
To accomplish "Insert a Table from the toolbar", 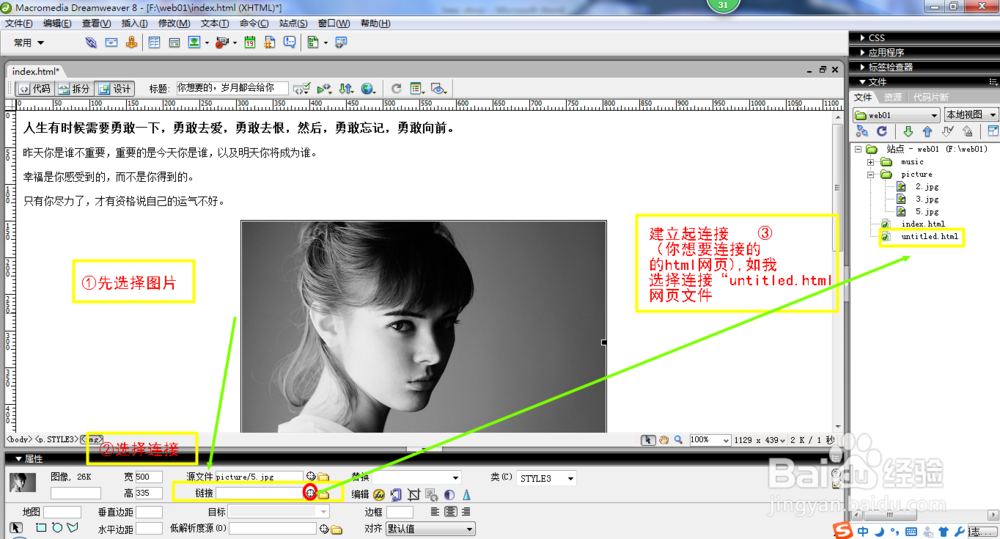I will click(x=154, y=43).
